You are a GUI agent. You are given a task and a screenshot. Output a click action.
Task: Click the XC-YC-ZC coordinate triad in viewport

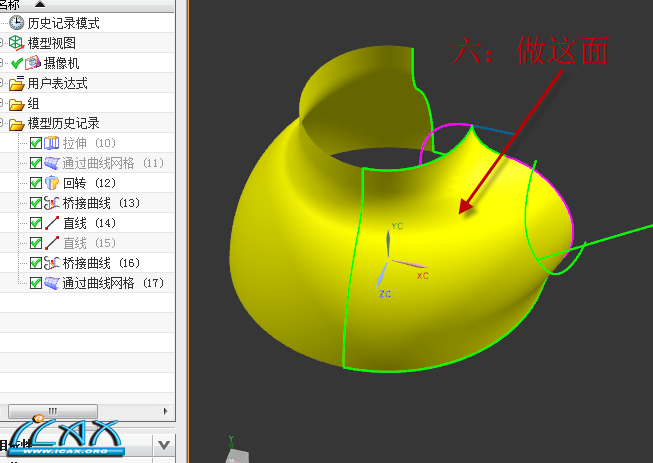click(401, 261)
